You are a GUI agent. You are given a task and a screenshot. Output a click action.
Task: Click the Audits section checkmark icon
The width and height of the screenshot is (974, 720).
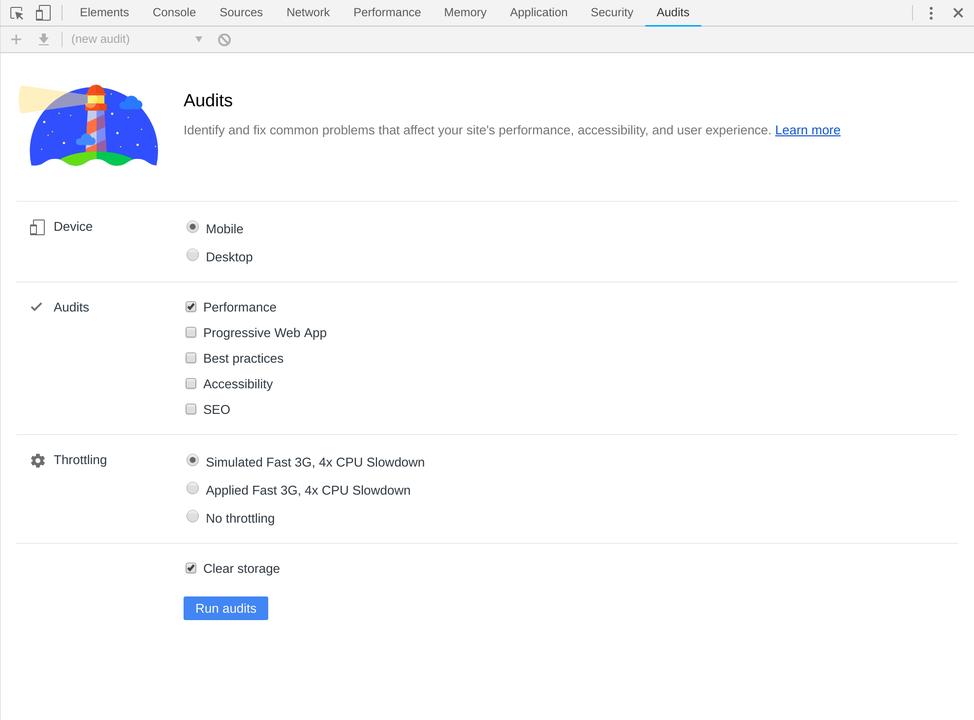click(37, 307)
